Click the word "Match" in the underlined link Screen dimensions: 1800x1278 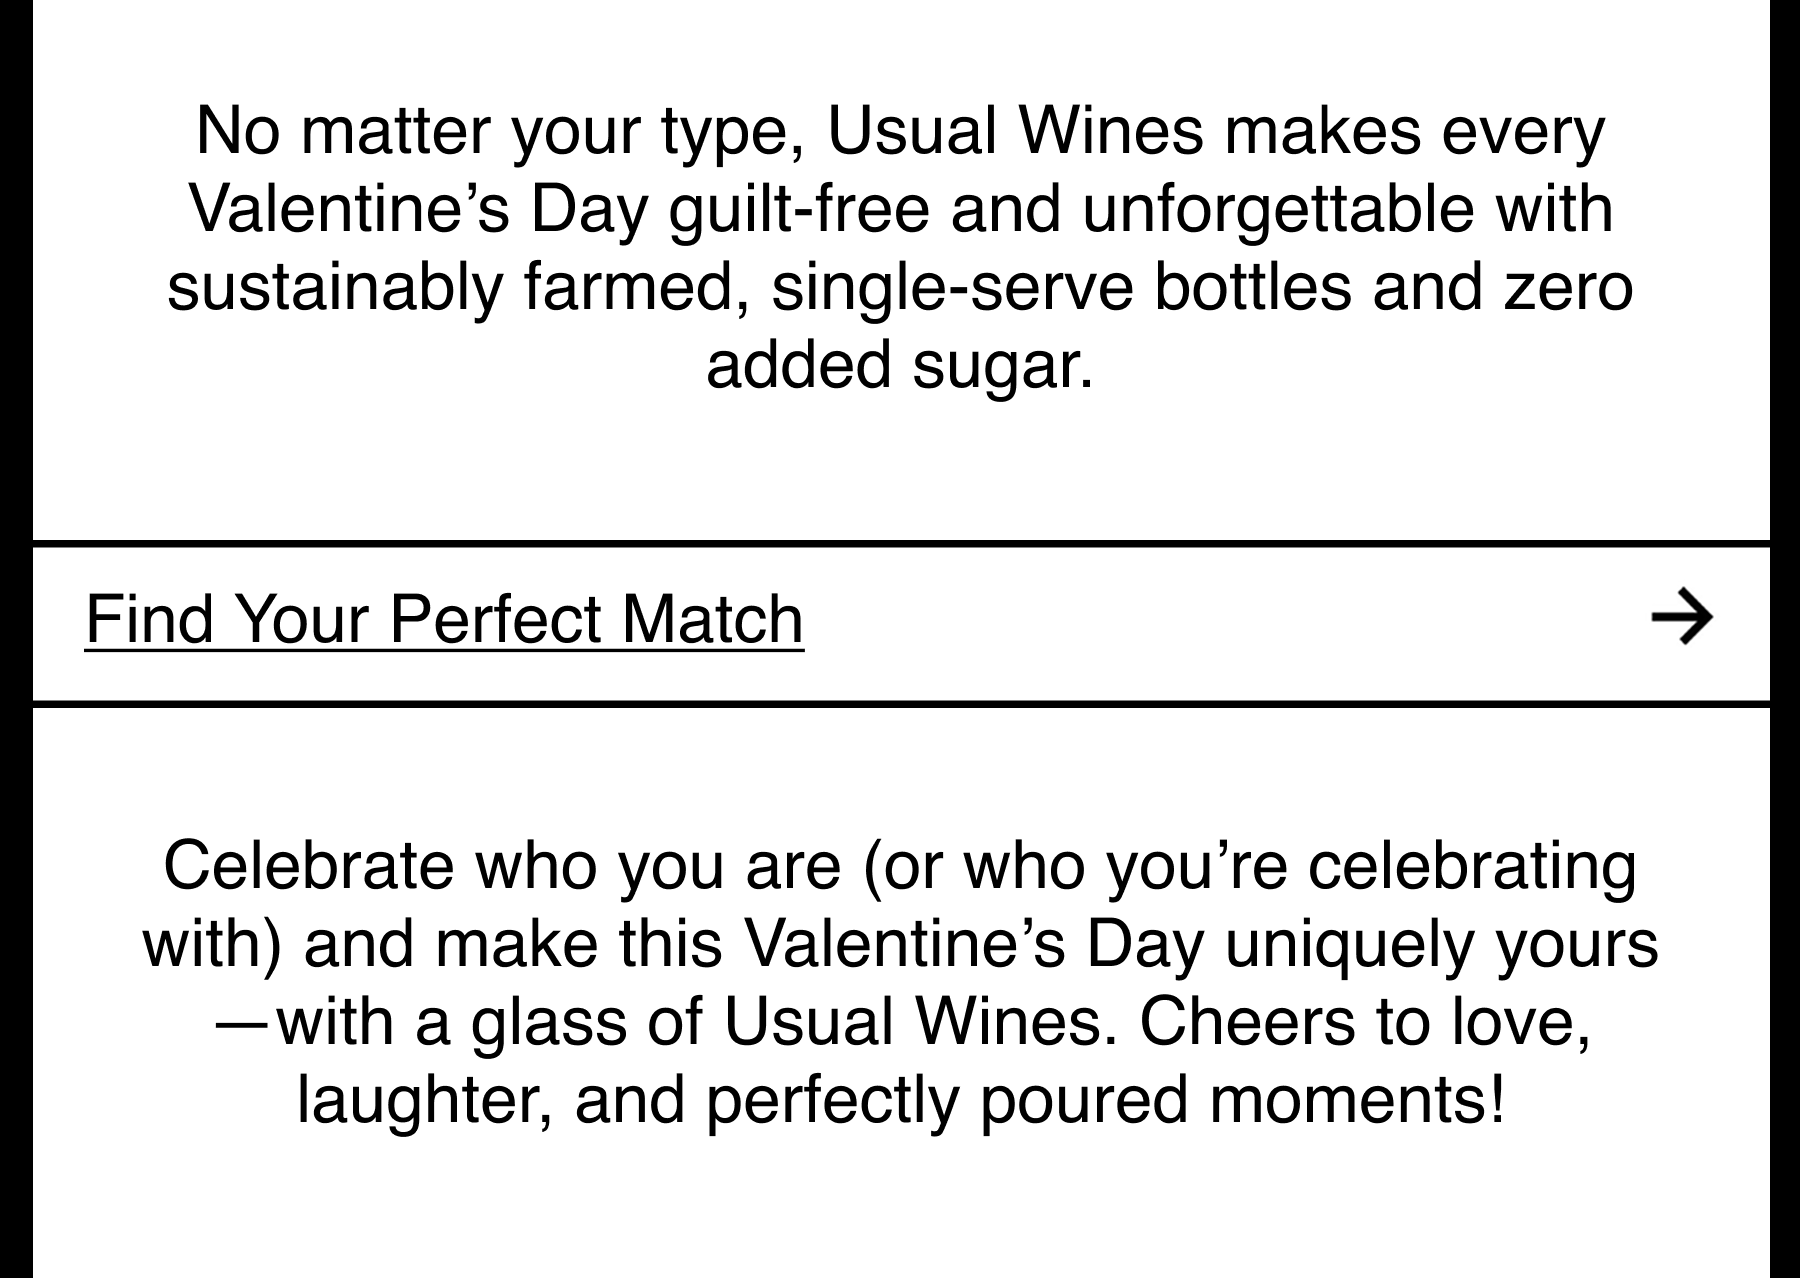click(712, 619)
